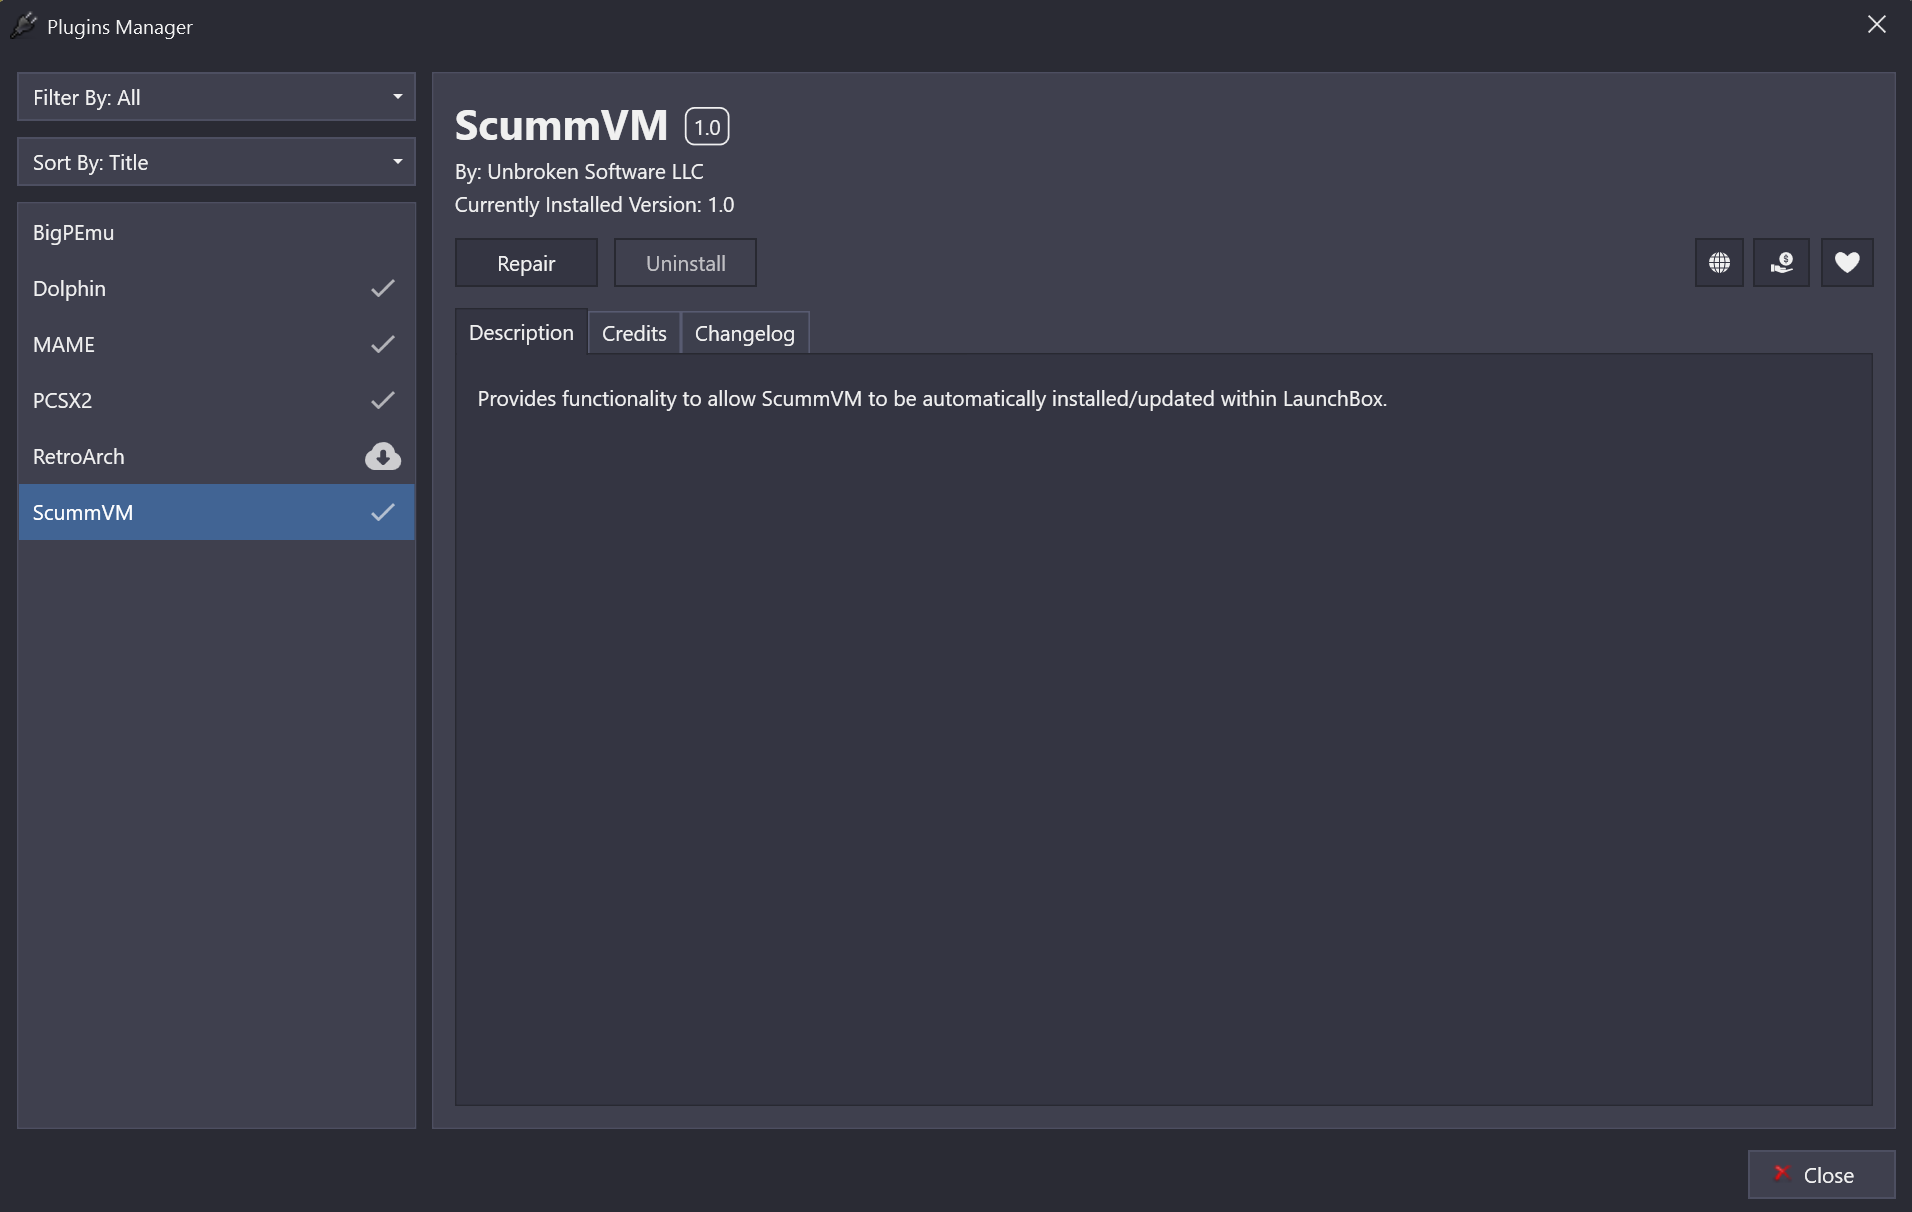Click 'By: Unbroken Software LLC' text
Screen dimensions: 1912x1212
tap(579, 172)
